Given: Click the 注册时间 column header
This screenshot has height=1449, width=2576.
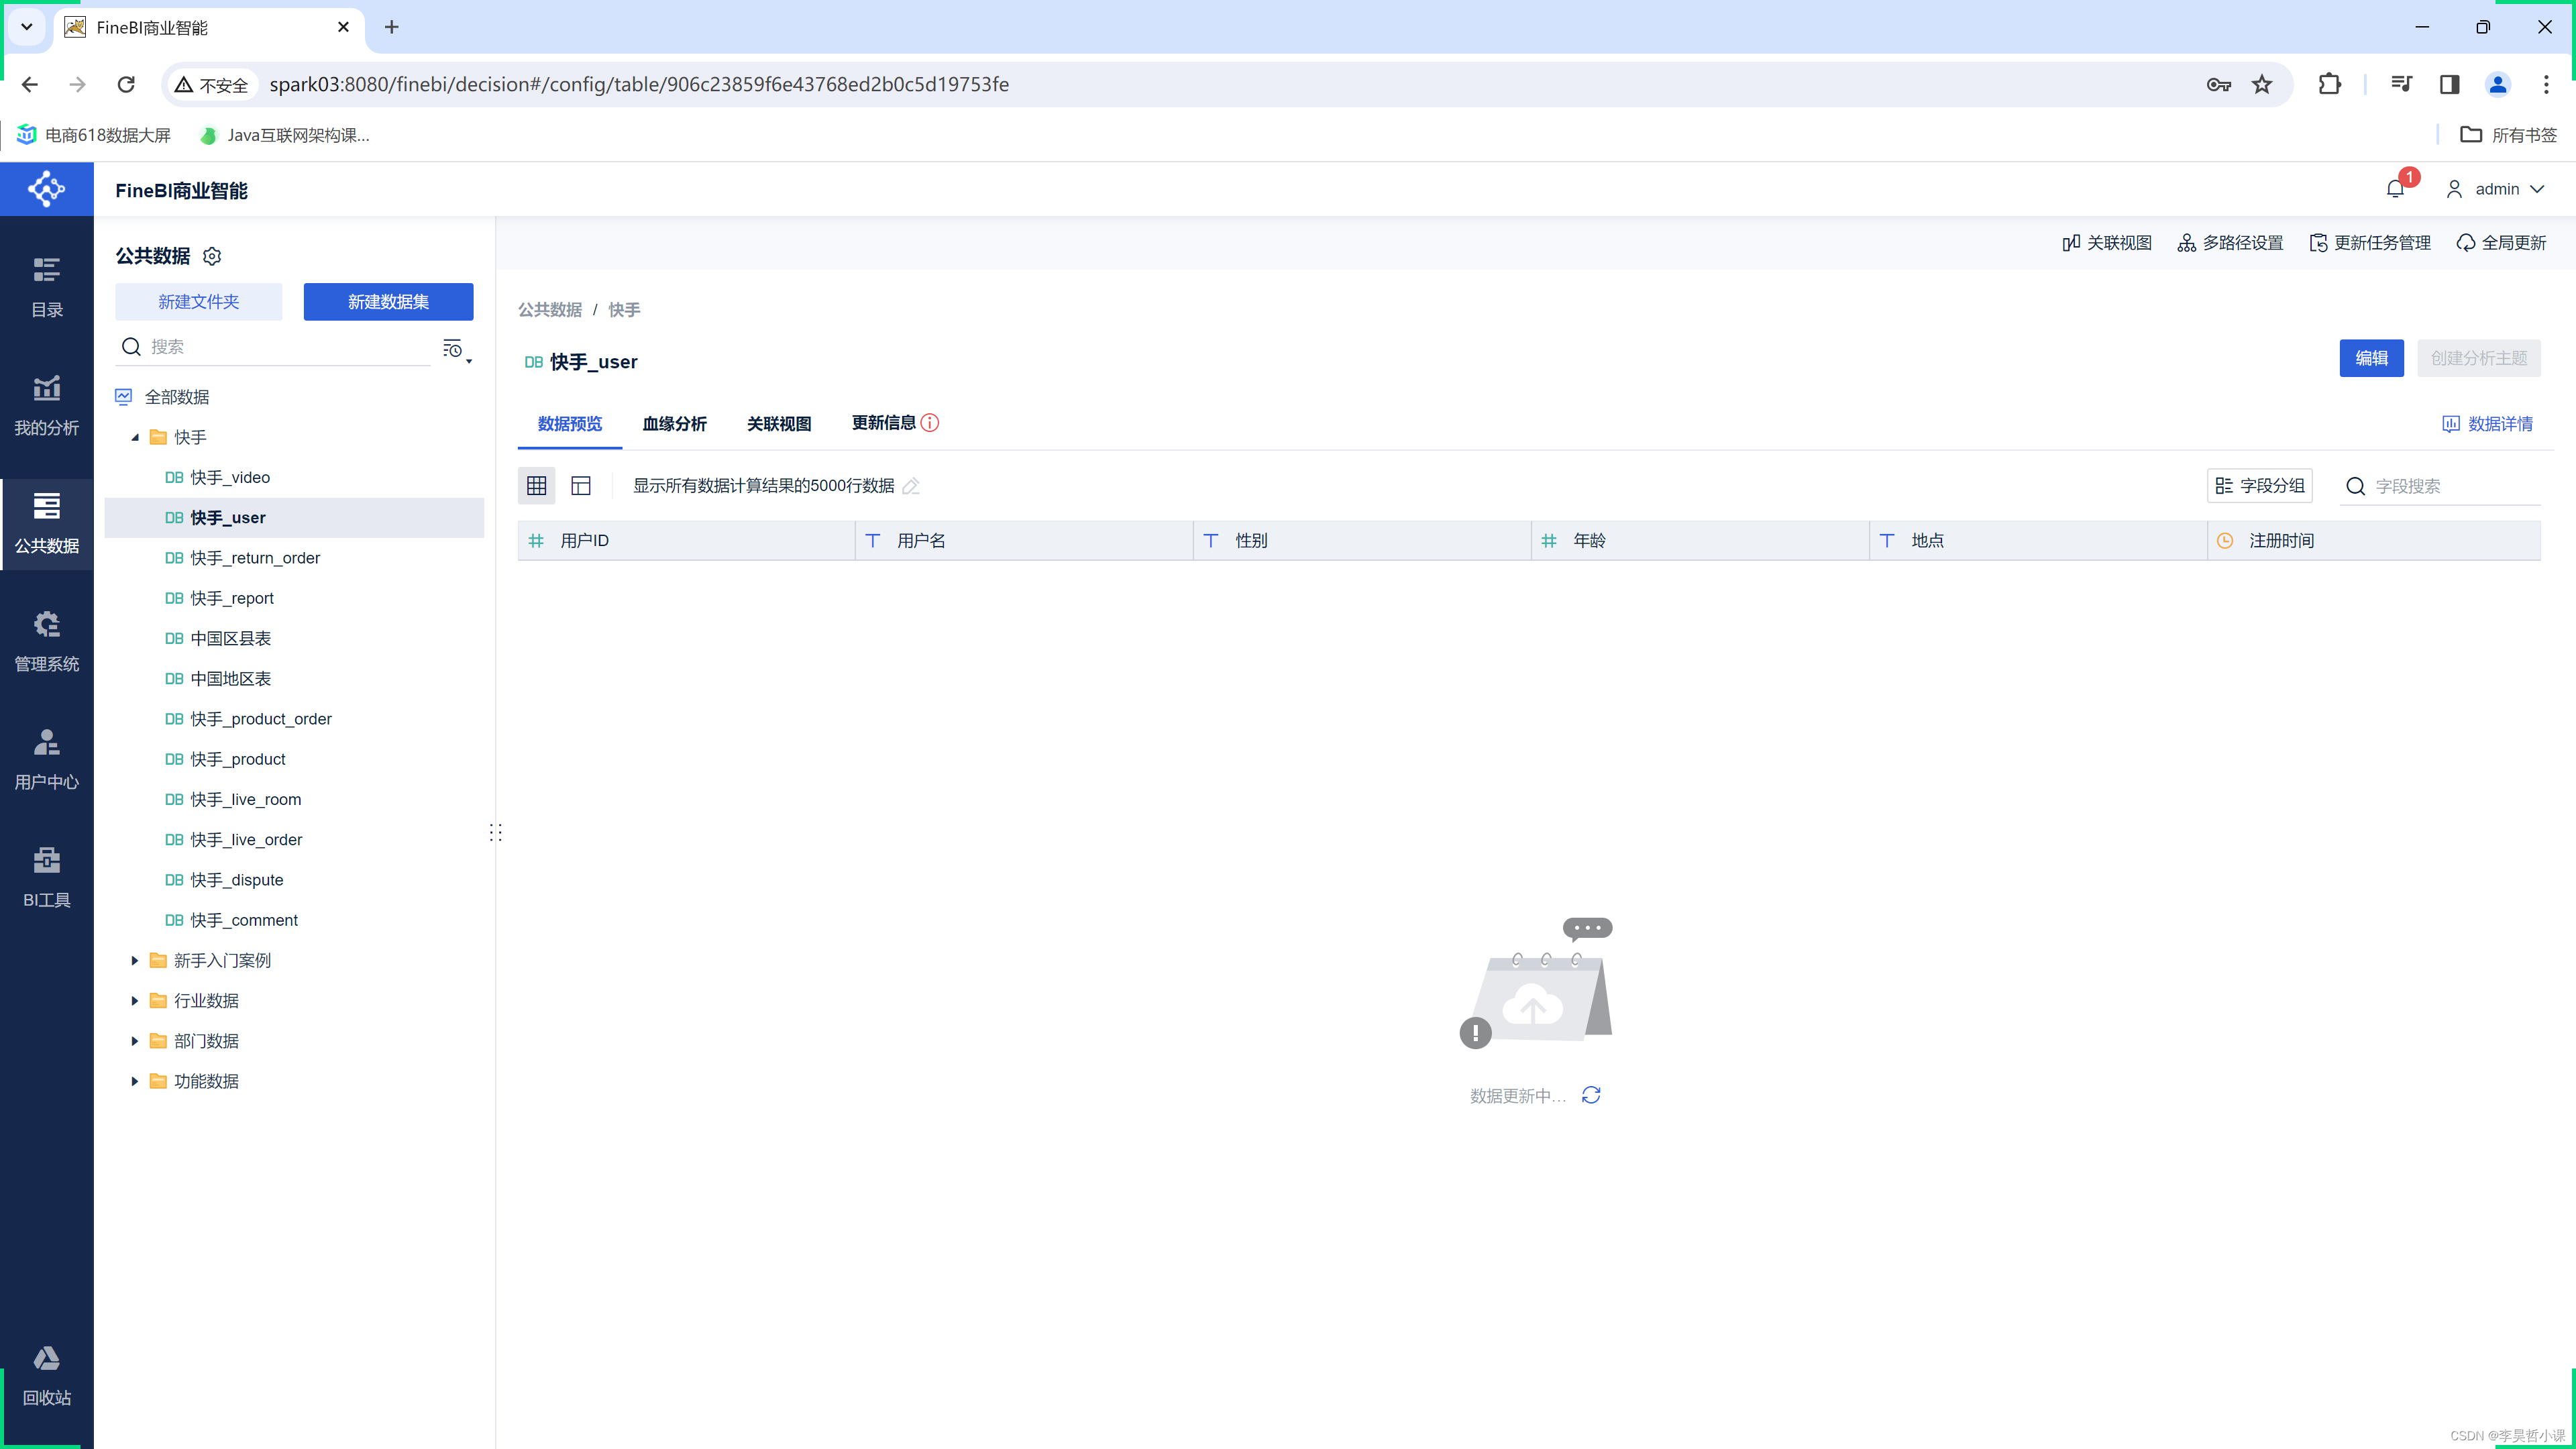Looking at the screenshot, I should tap(2374, 540).
